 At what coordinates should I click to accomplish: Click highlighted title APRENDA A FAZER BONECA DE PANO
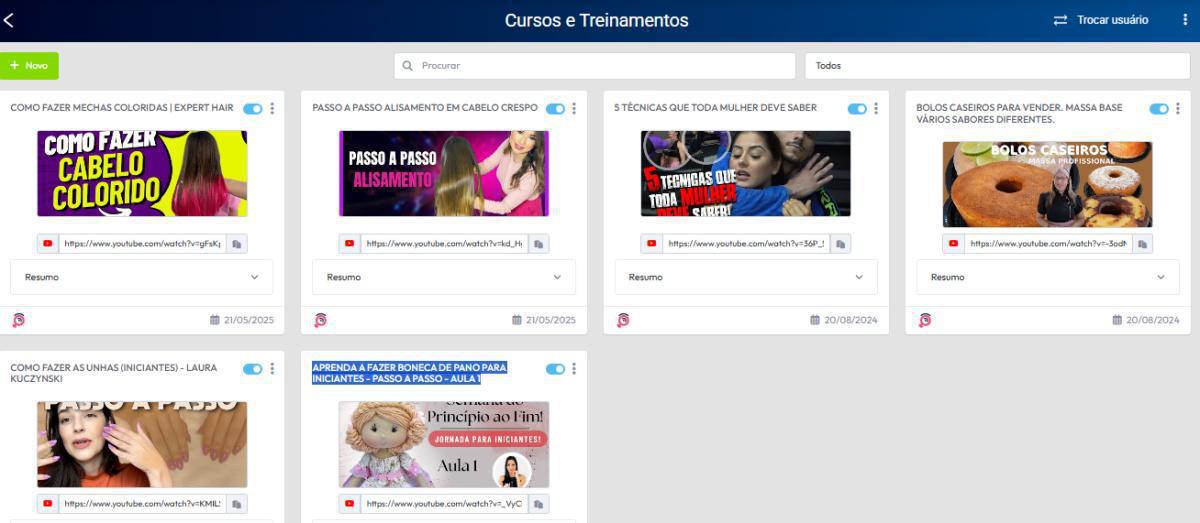click(x=410, y=373)
